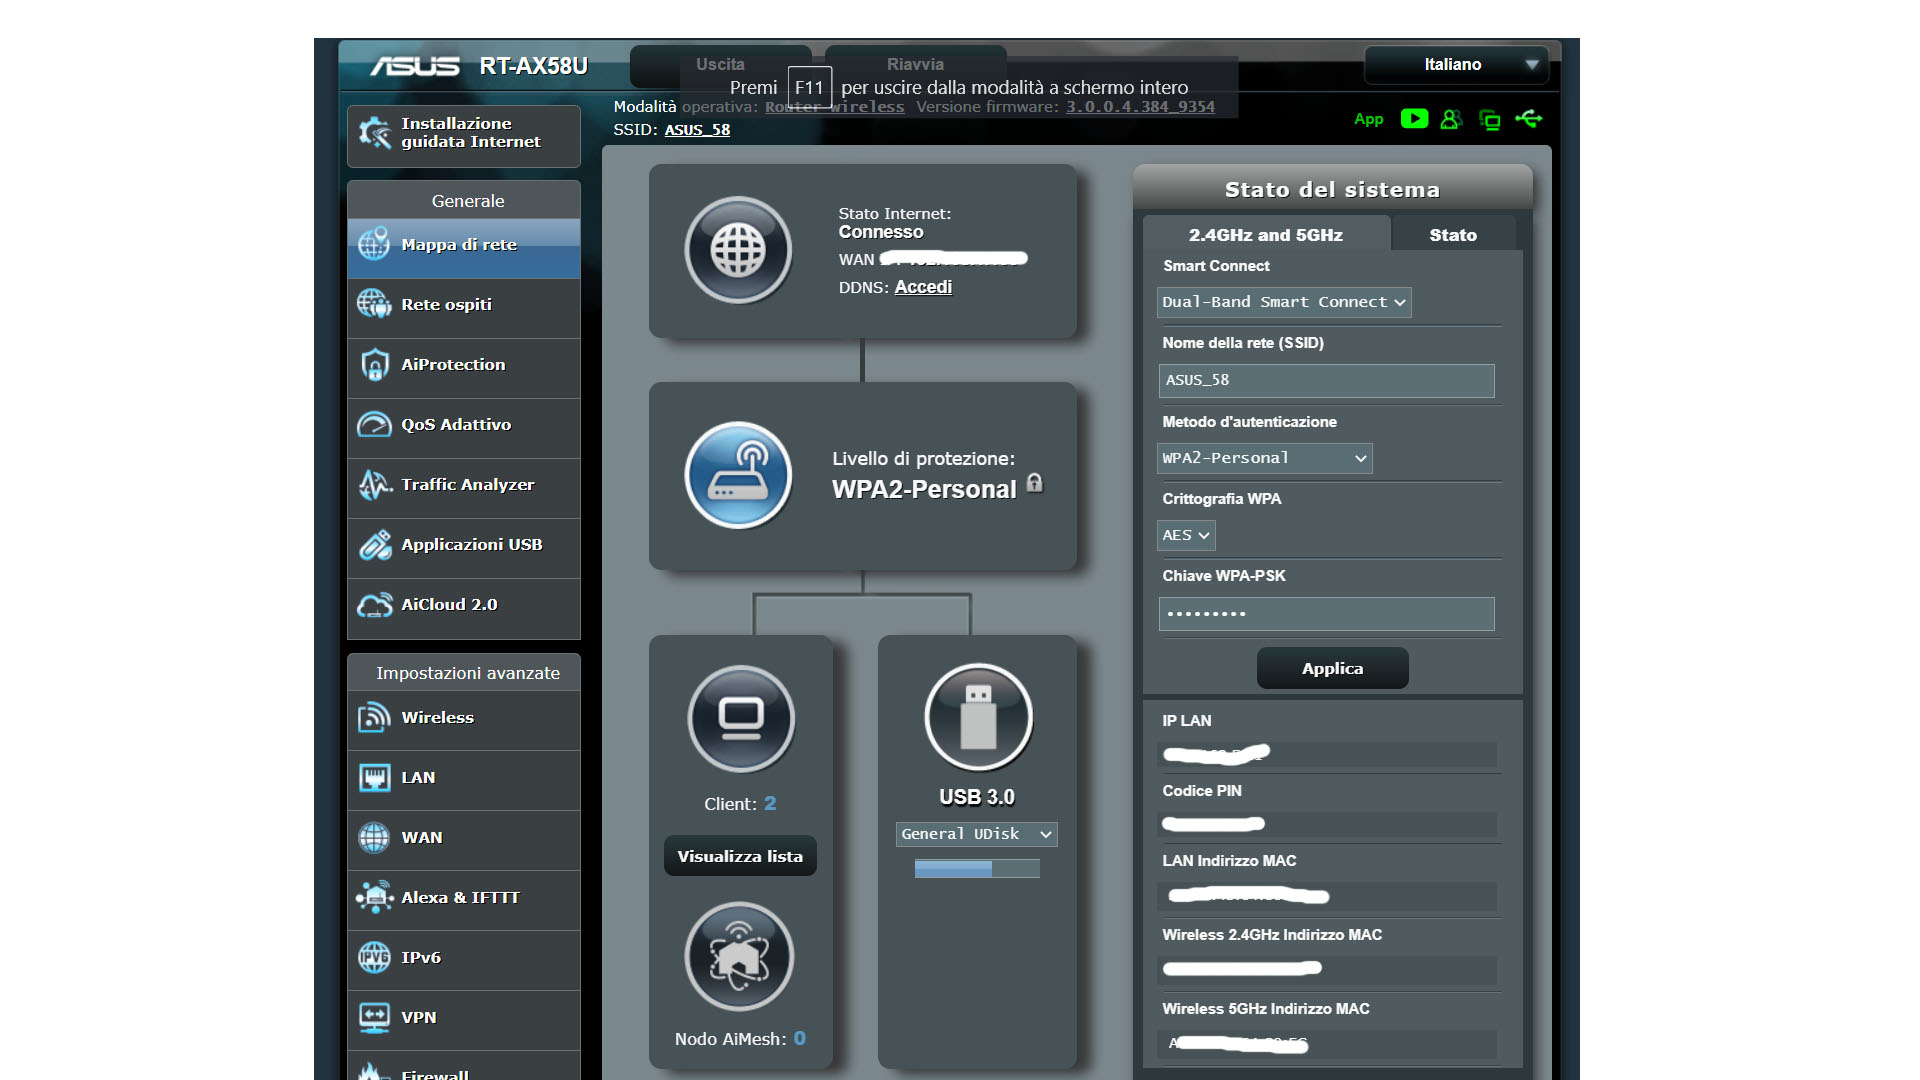
Task: Click the Router wireless mode link
Action: click(x=834, y=107)
